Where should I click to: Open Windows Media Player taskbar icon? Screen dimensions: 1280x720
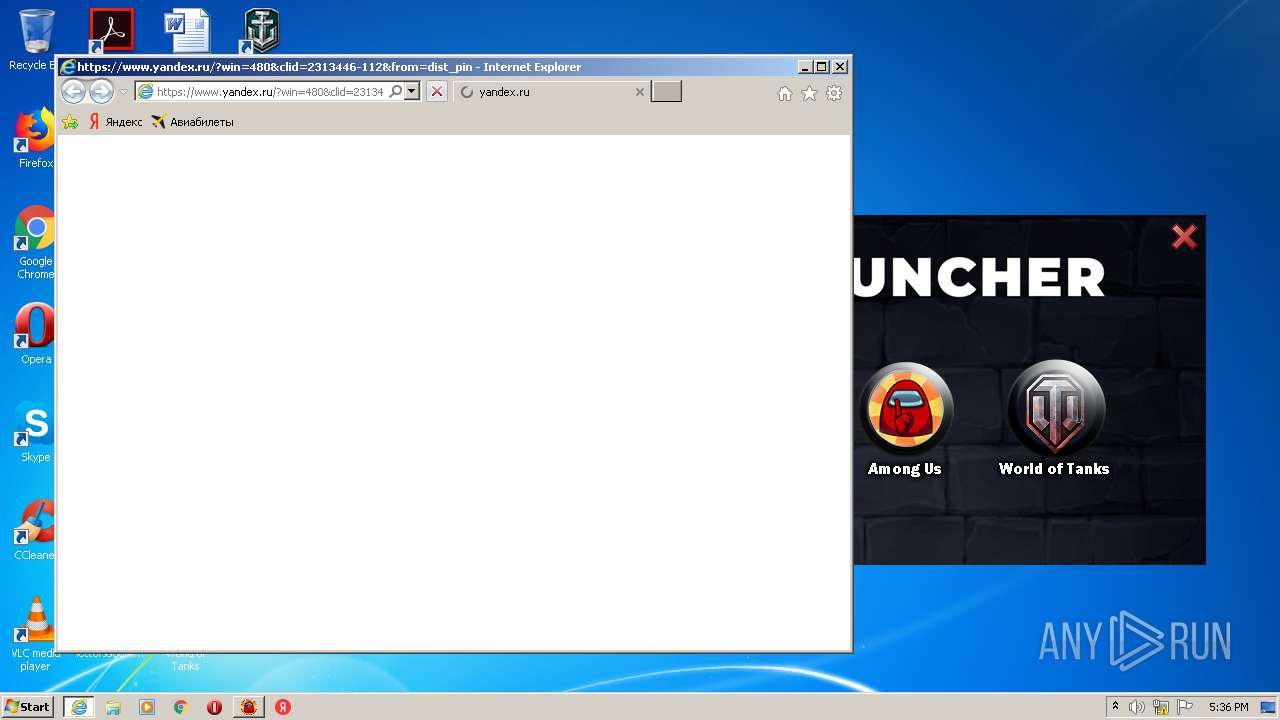(147, 707)
